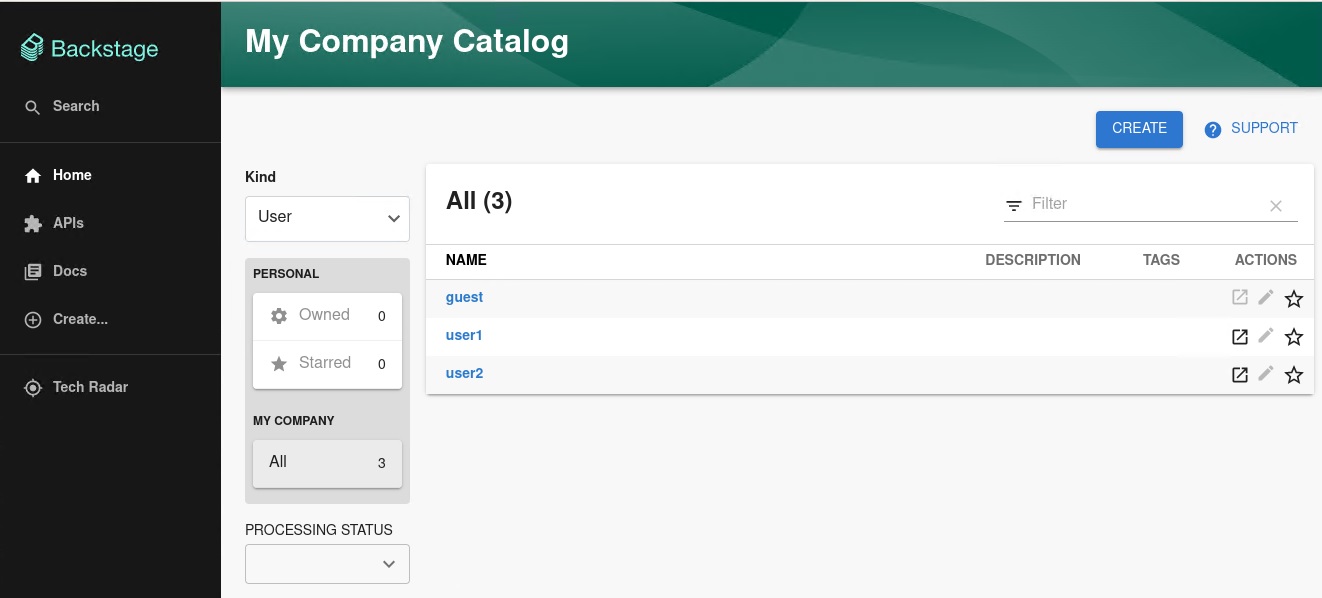Click the All (3) table heading
The height and width of the screenshot is (598, 1322).
coord(479,201)
